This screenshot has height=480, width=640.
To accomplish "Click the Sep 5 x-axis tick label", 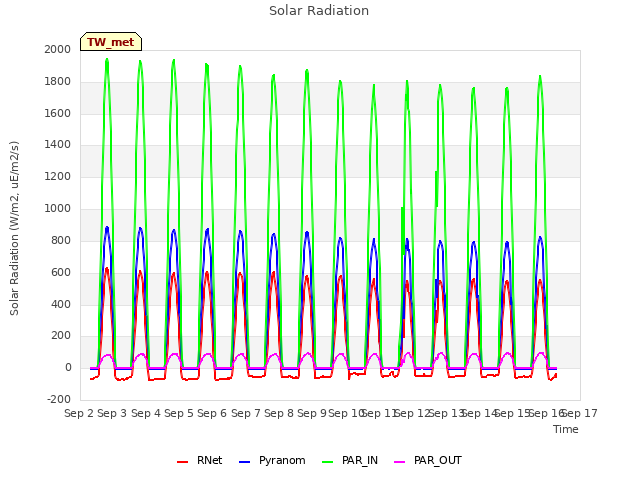I will tap(179, 413).
